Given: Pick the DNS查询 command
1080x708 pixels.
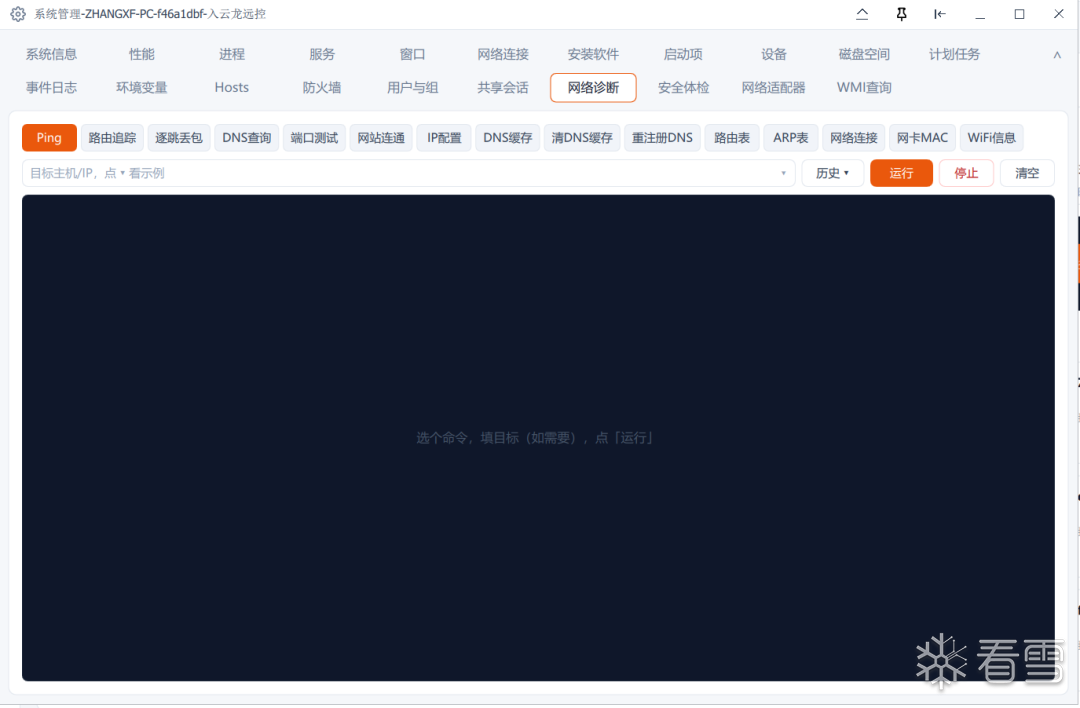Looking at the screenshot, I should [247, 138].
